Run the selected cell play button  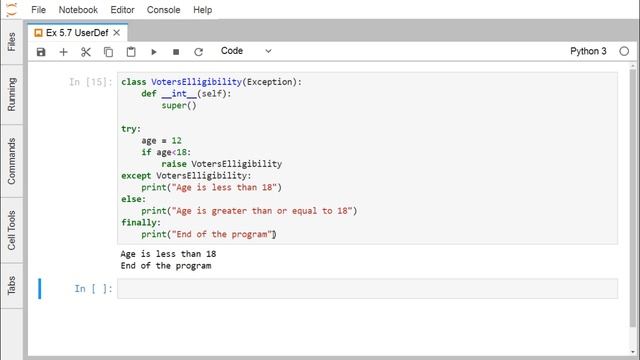[x=153, y=52]
